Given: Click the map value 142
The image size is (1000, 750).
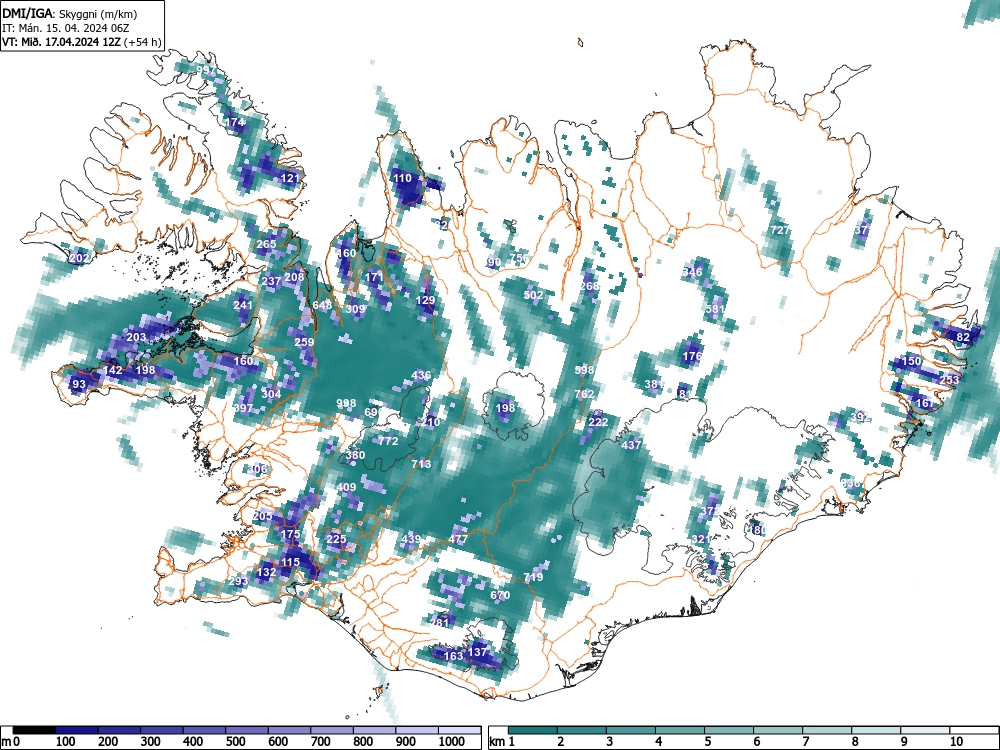Looking at the screenshot, I should pyautogui.click(x=113, y=370).
